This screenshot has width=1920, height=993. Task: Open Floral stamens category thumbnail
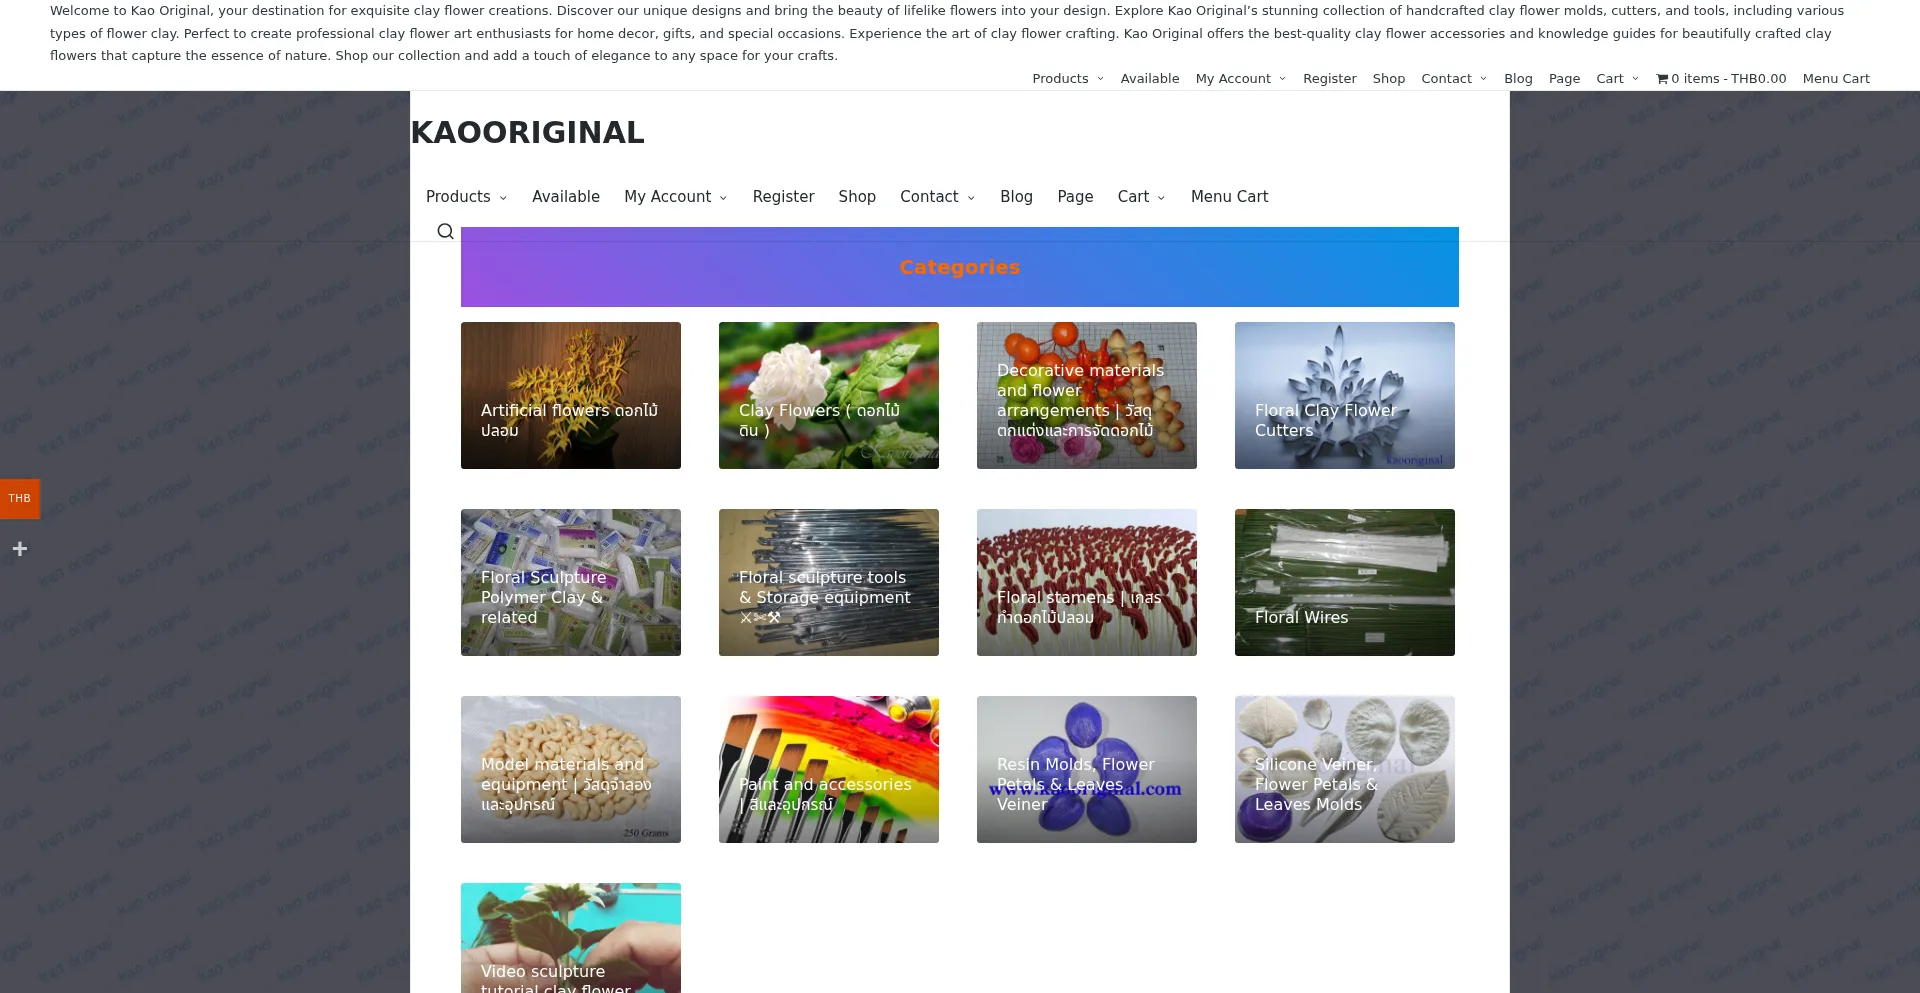coord(1087,582)
